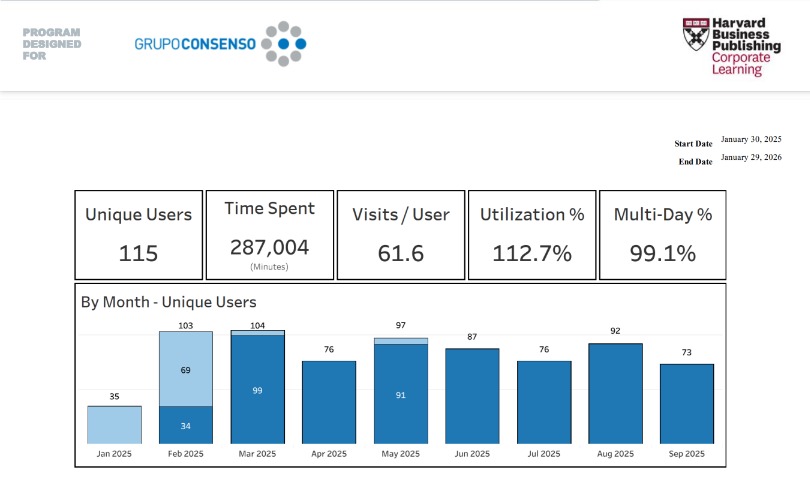
Task: Select the Aug 2025 bar showing 92
Action: point(615,393)
